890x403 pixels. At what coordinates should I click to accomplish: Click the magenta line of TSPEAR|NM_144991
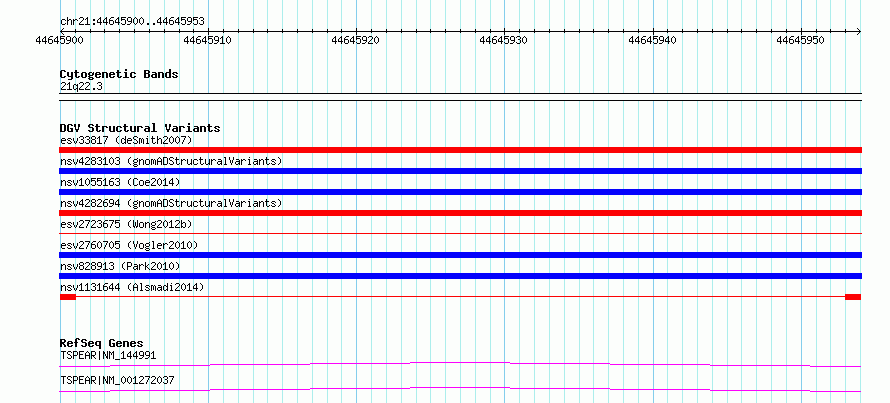pos(460,364)
